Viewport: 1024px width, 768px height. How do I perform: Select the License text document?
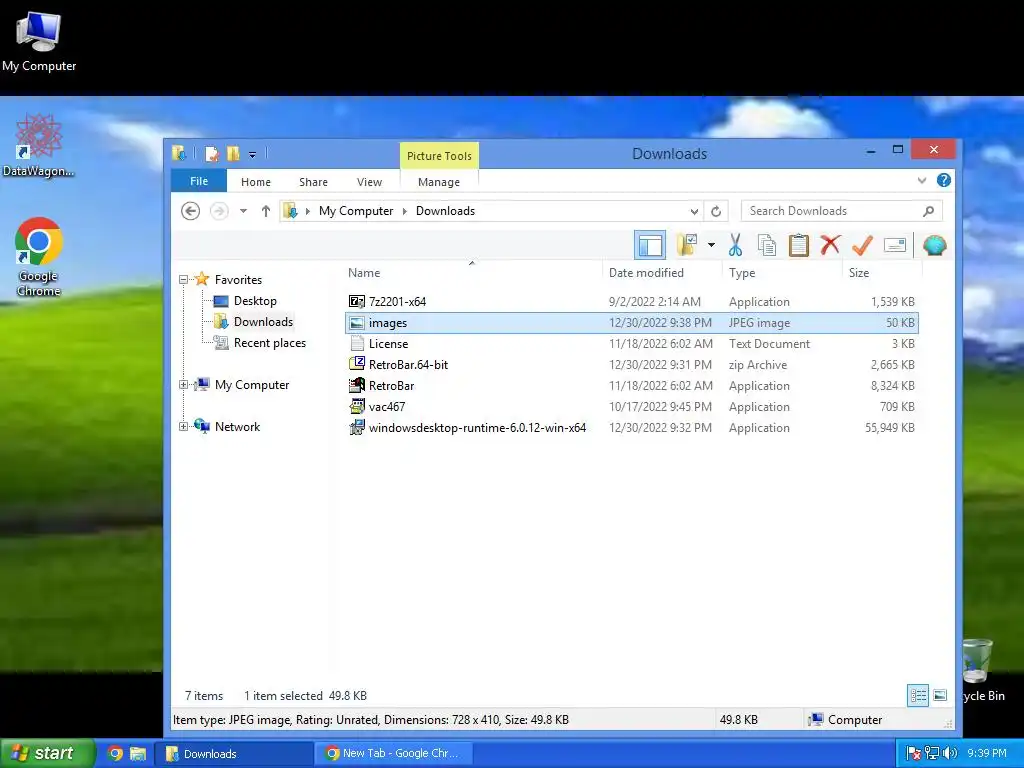[632, 344]
